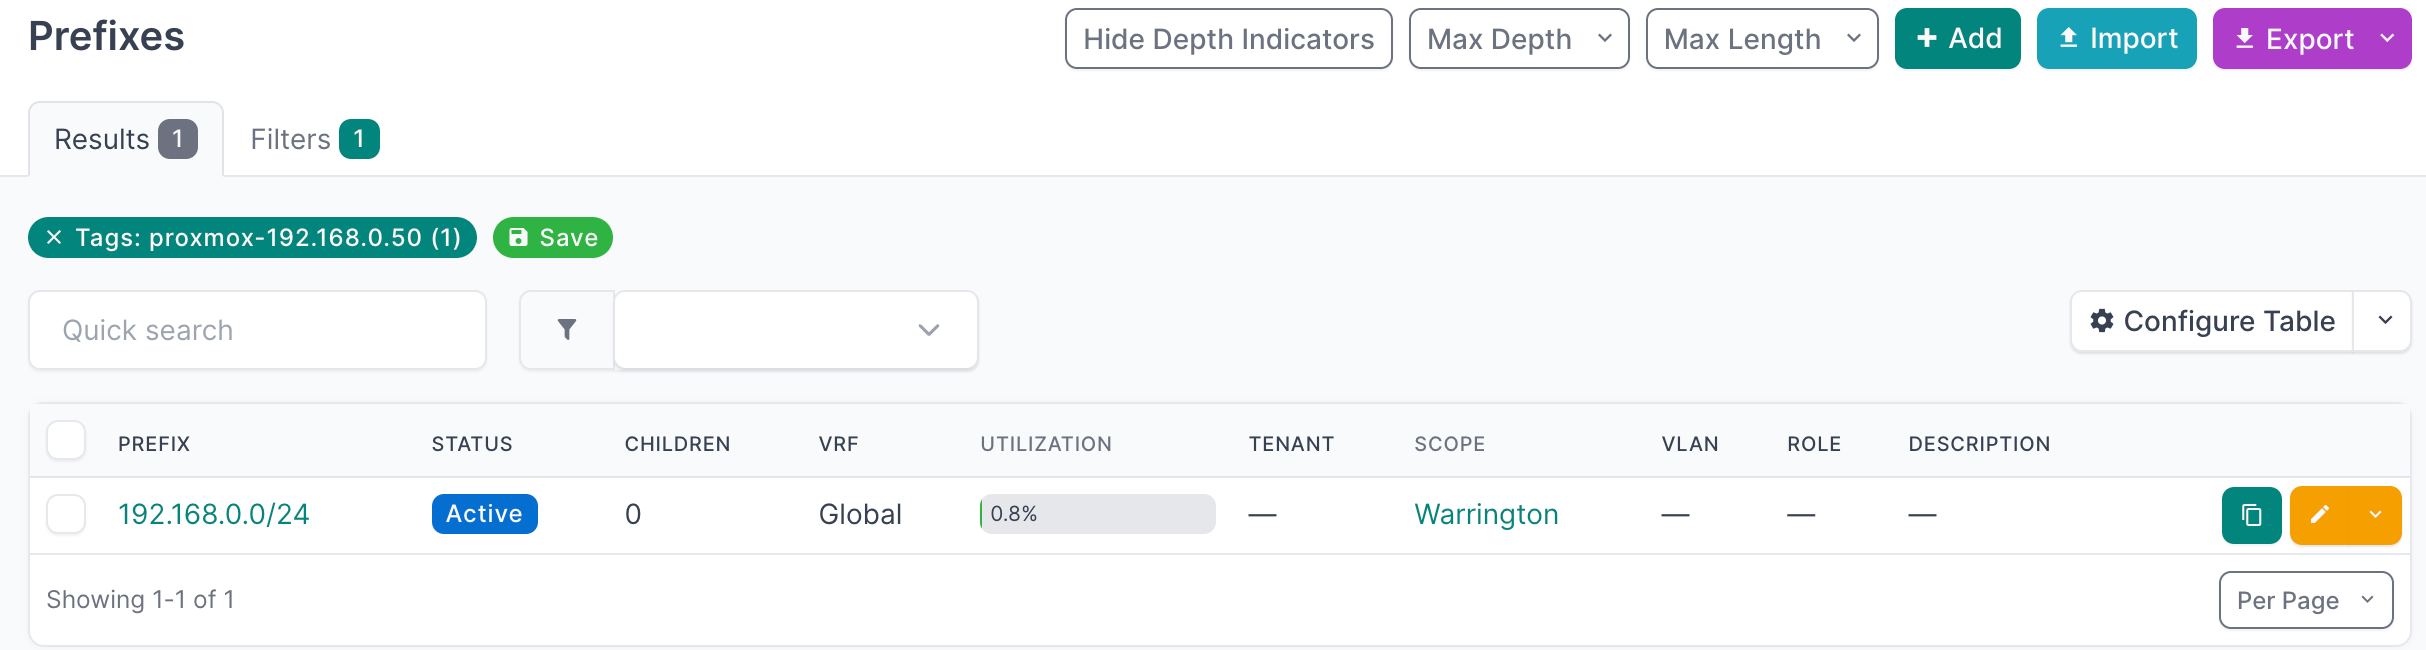Check the row checkbox for 192.168.0.0/24
The height and width of the screenshot is (650, 2426).
[x=66, y=515]
